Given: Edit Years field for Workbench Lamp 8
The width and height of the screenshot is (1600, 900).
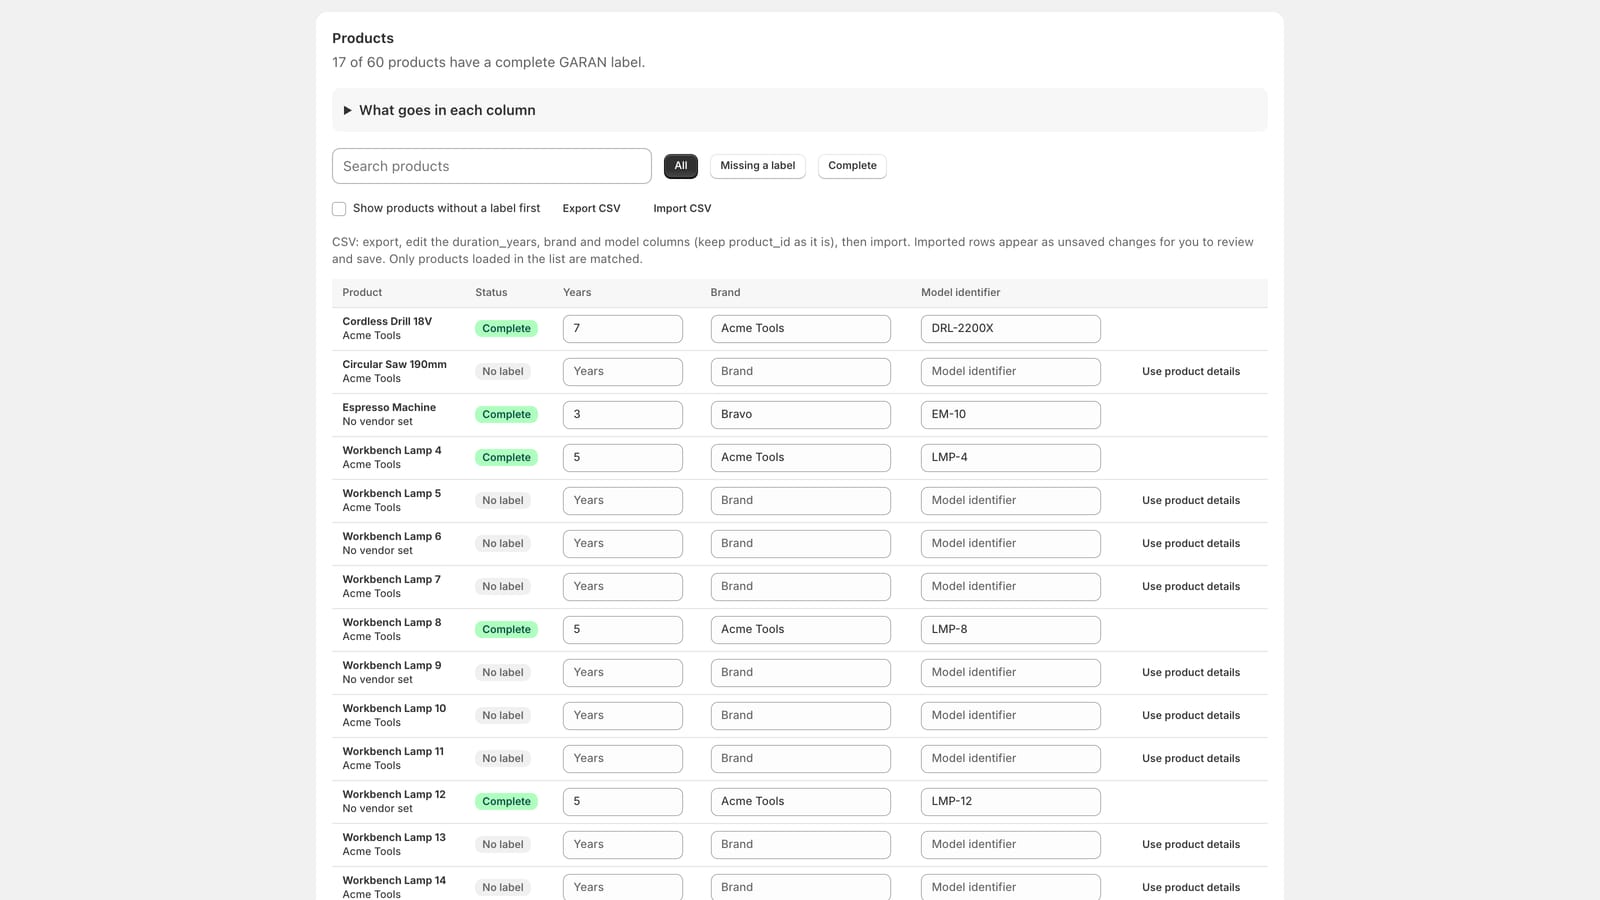Looking at the screenshot, I should 622,630.
